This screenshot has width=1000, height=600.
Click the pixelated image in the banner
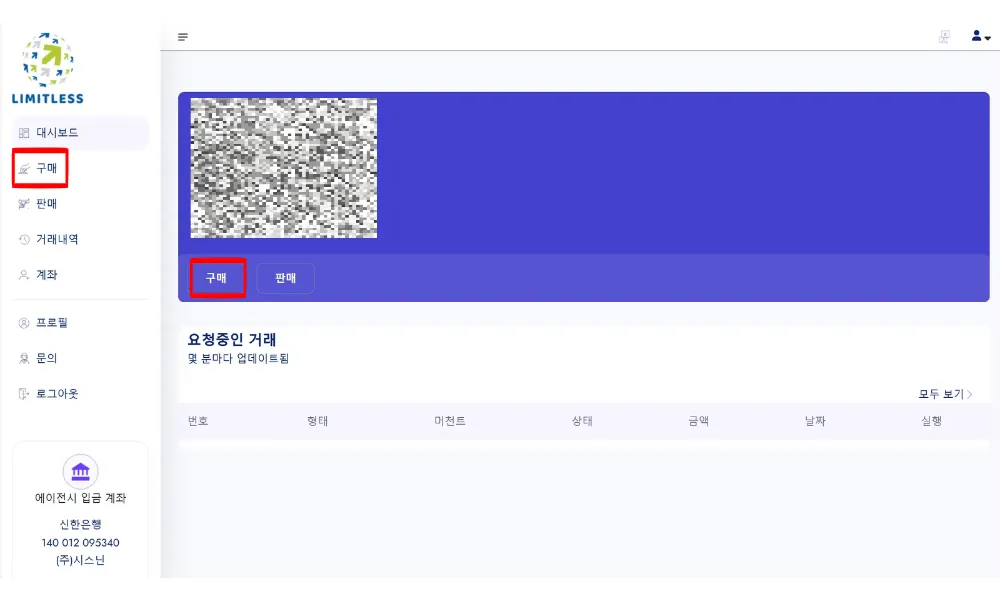284,168
